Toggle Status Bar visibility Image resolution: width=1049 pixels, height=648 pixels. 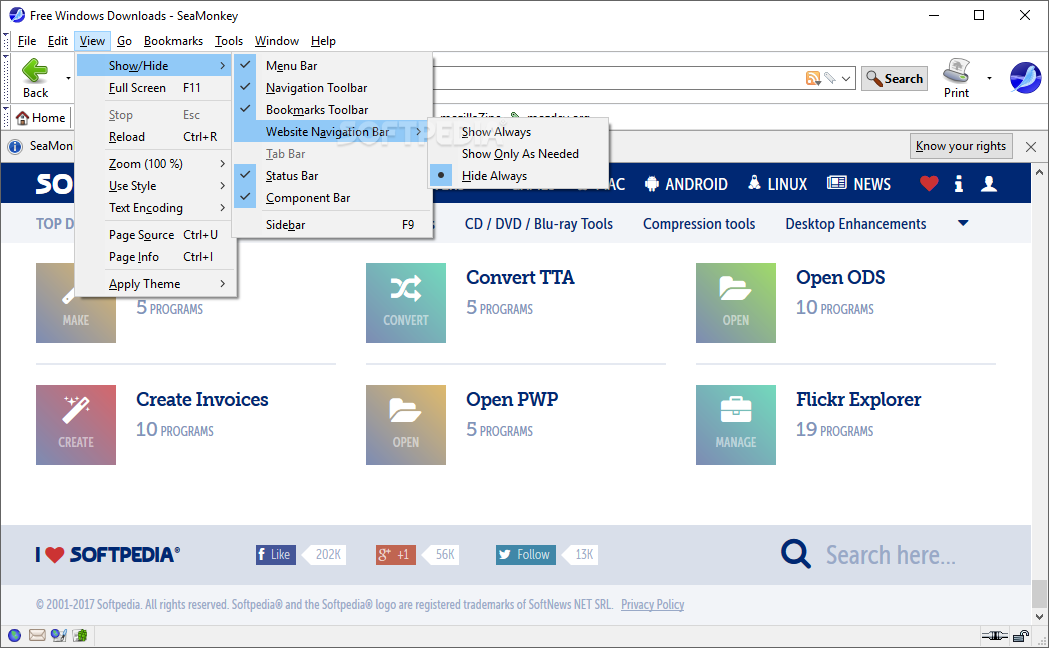coord(332,176)
